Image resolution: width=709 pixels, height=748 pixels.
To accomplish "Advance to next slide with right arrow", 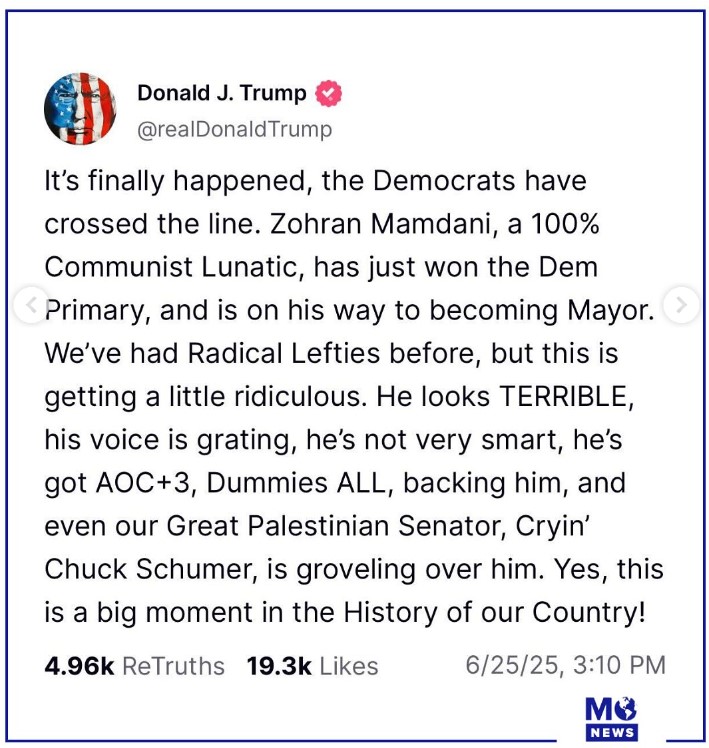I will (681, 305).
